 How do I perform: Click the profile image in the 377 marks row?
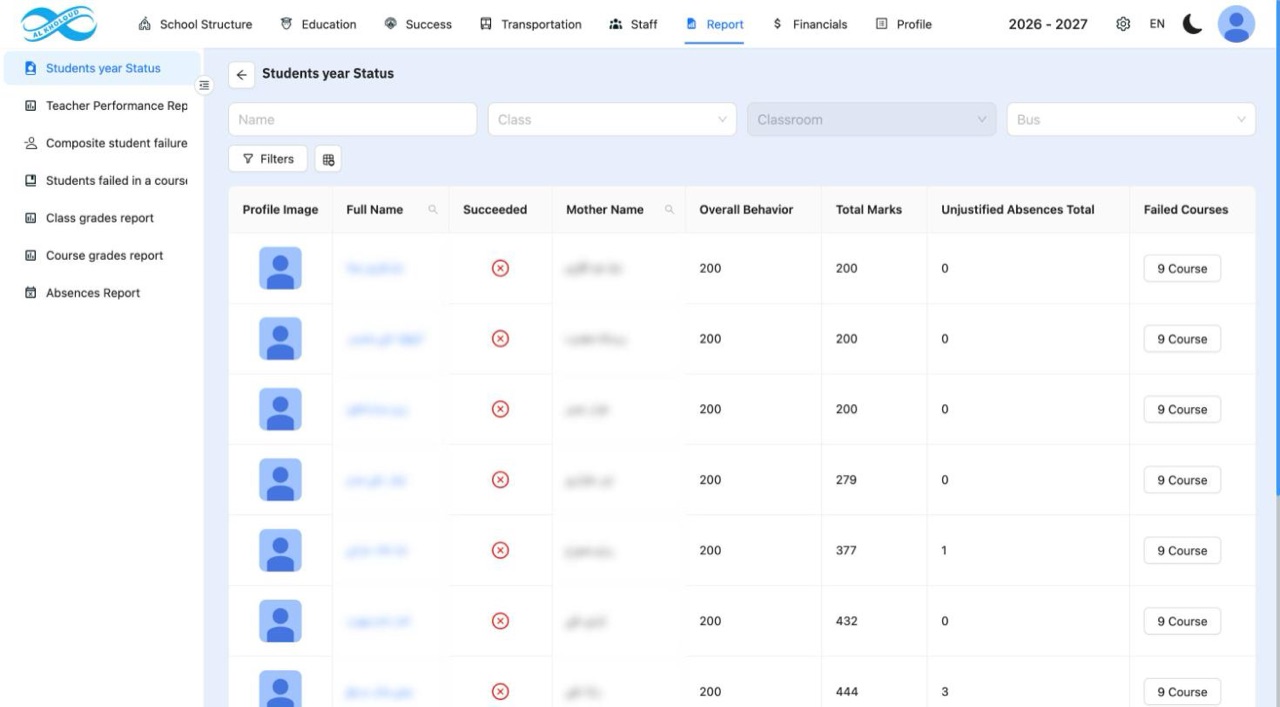click(280, 551)
